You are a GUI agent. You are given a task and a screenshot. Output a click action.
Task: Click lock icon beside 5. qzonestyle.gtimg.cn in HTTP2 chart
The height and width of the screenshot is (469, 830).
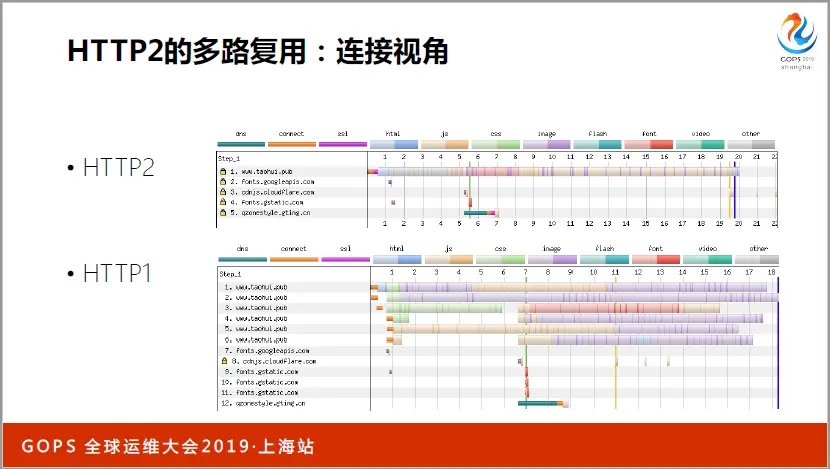[223, 212]
